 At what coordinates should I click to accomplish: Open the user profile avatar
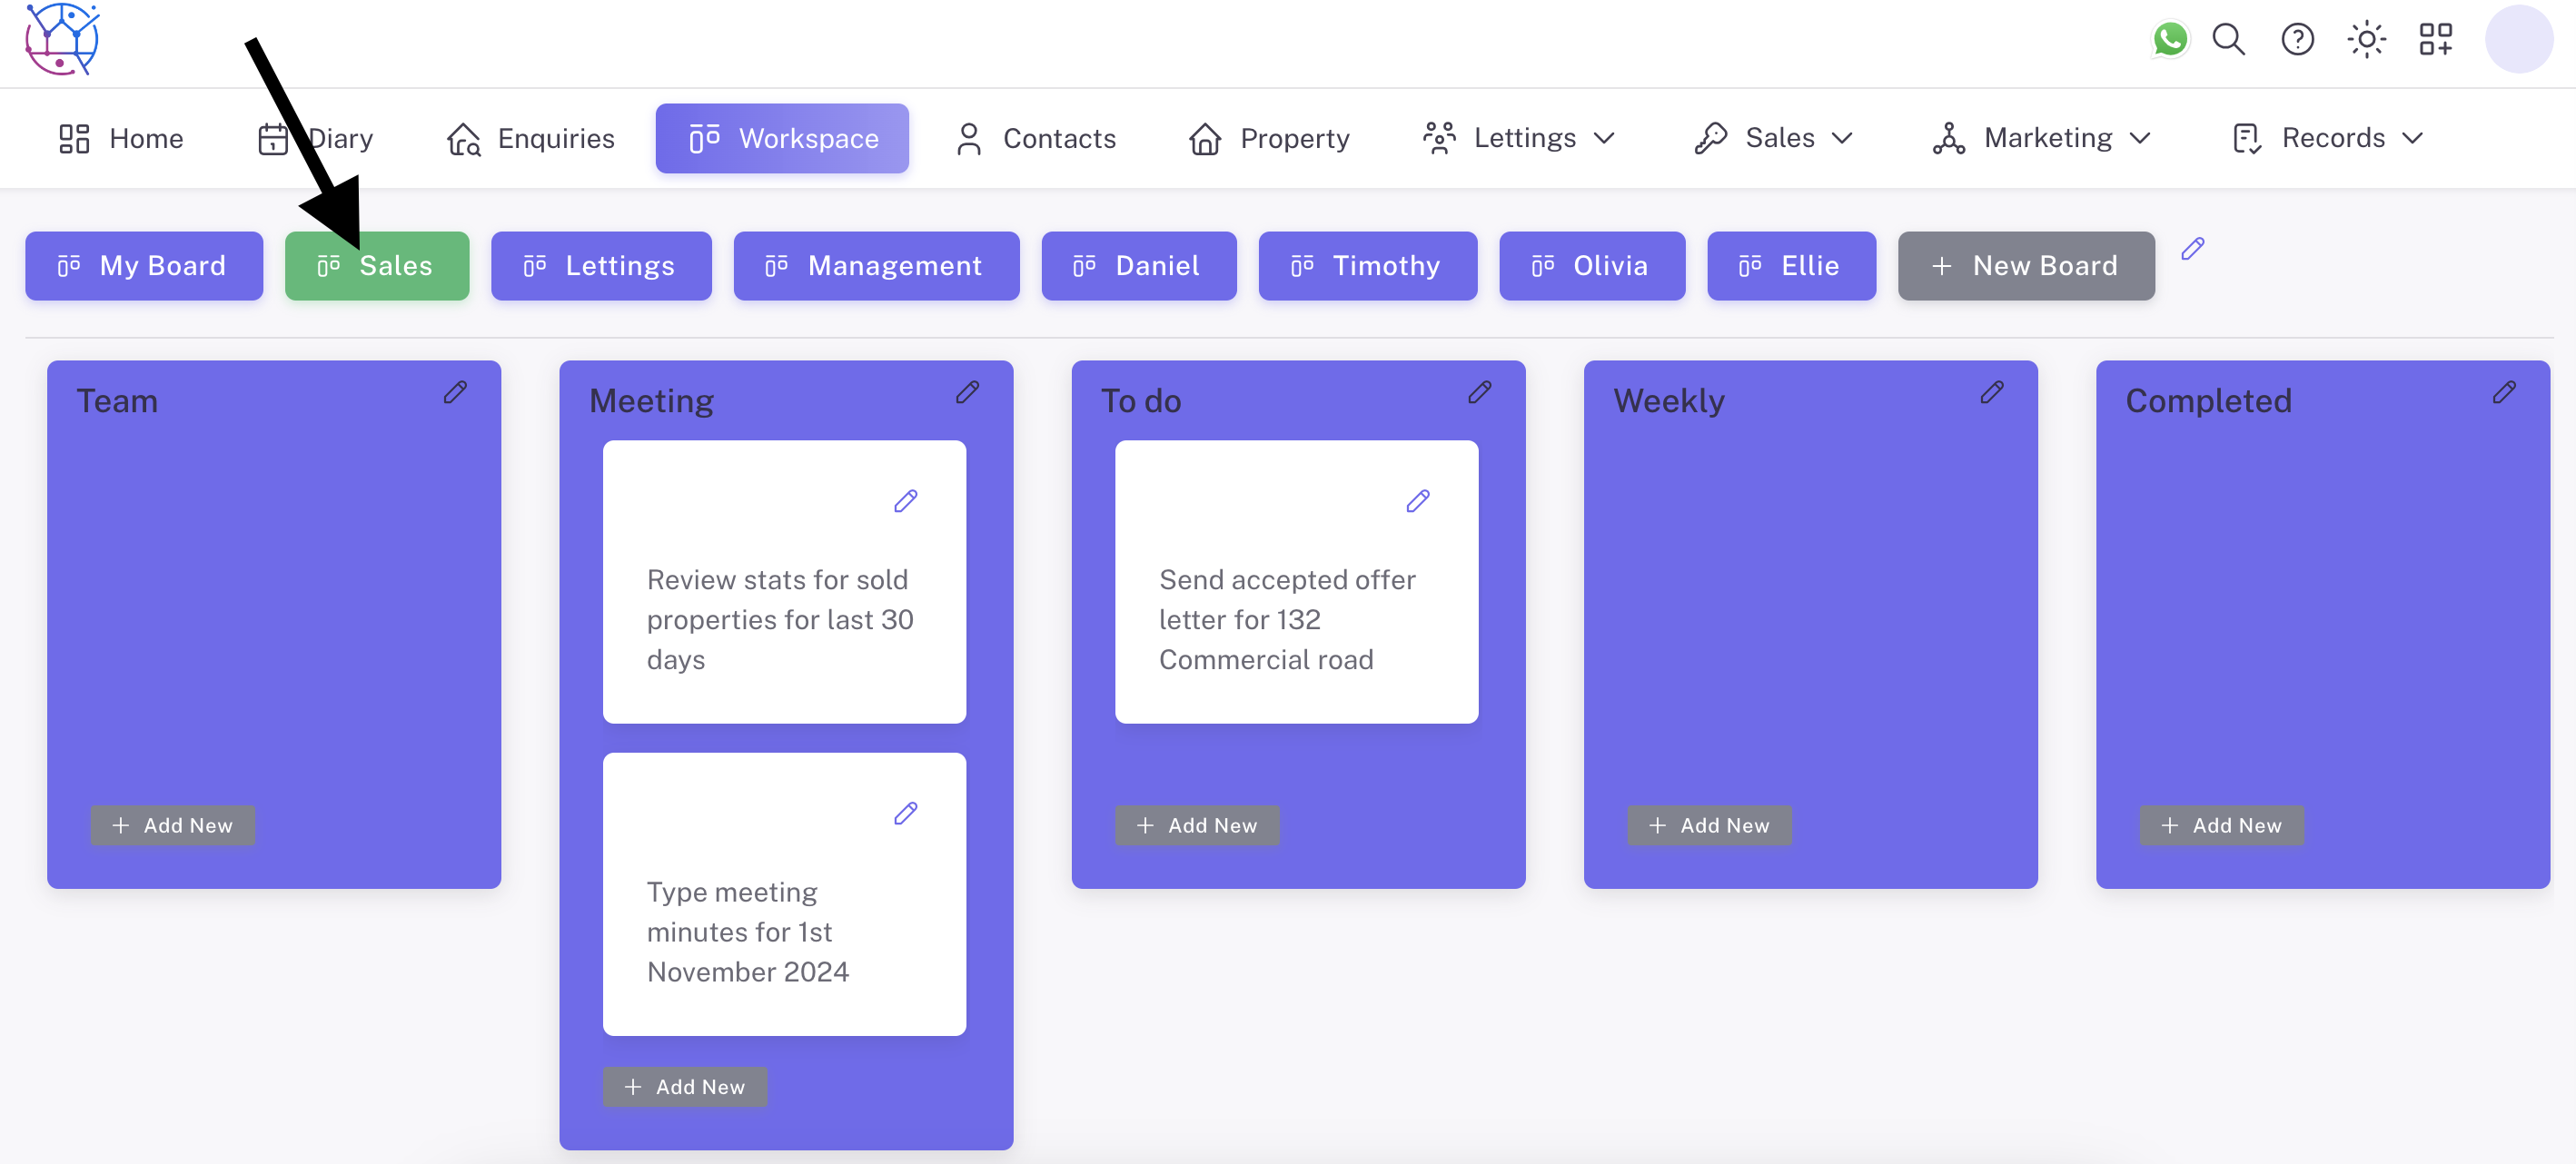pyautogui.click(x=2518, y=40)
